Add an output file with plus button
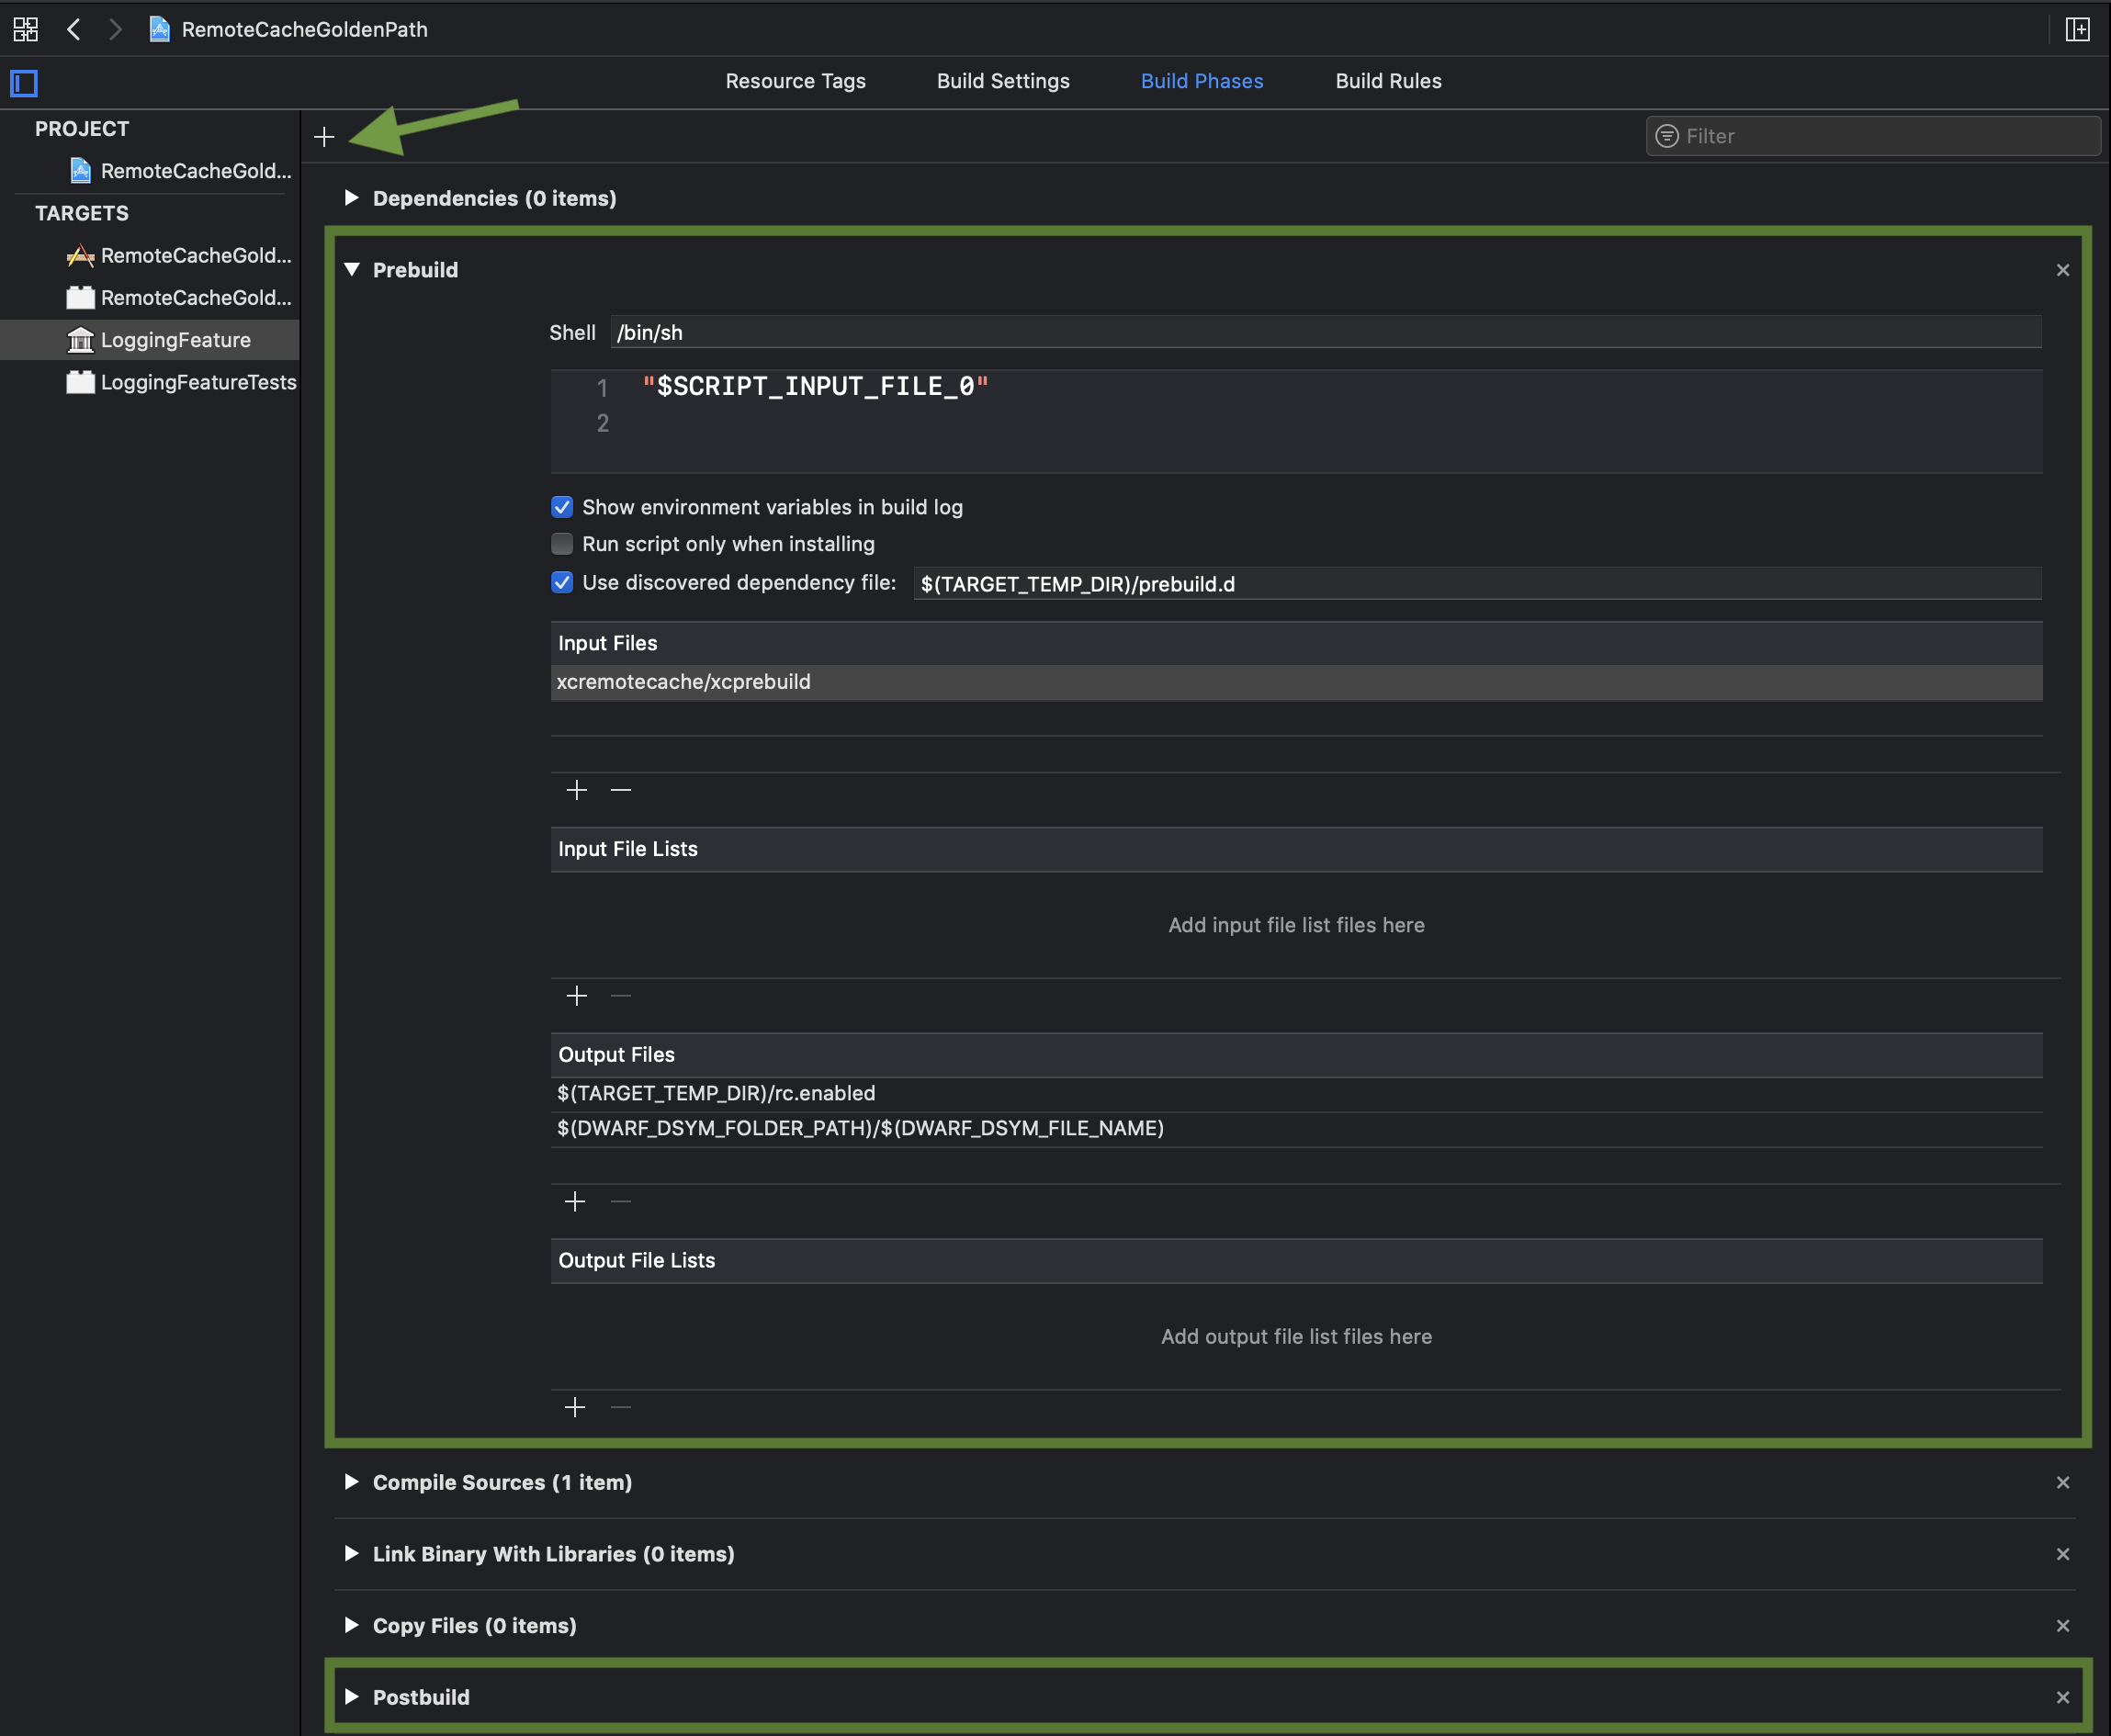Viewport: 2111px width, 1736px height. coord(575,1201)
